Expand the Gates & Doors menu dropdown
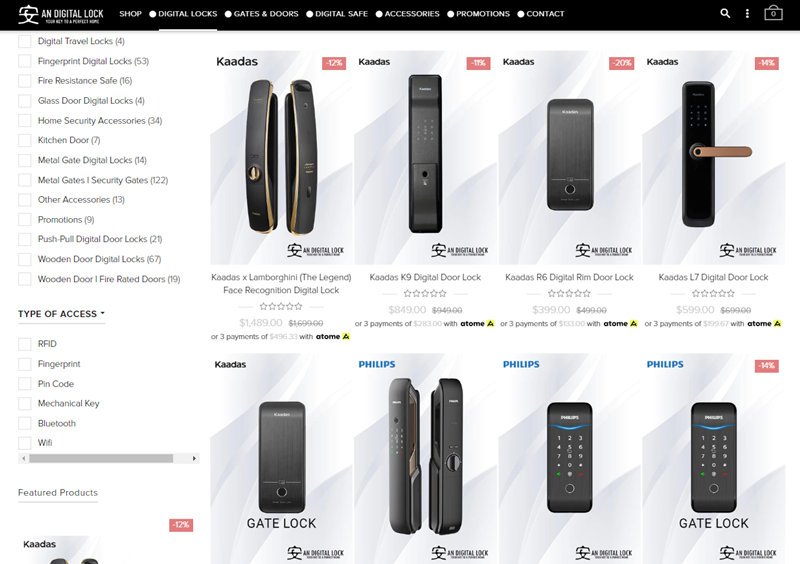The image size is (800, 564). click(x=262, y=14)
